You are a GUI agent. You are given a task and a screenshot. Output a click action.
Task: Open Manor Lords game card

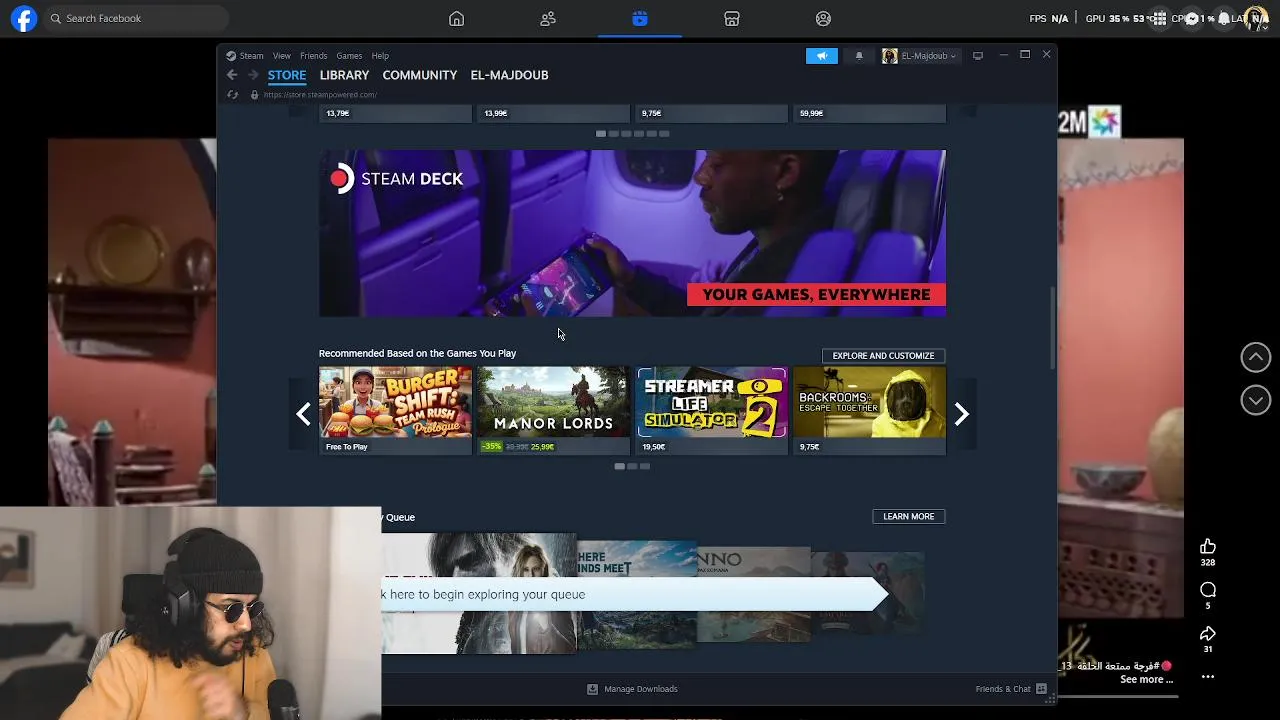coord(553,410)
